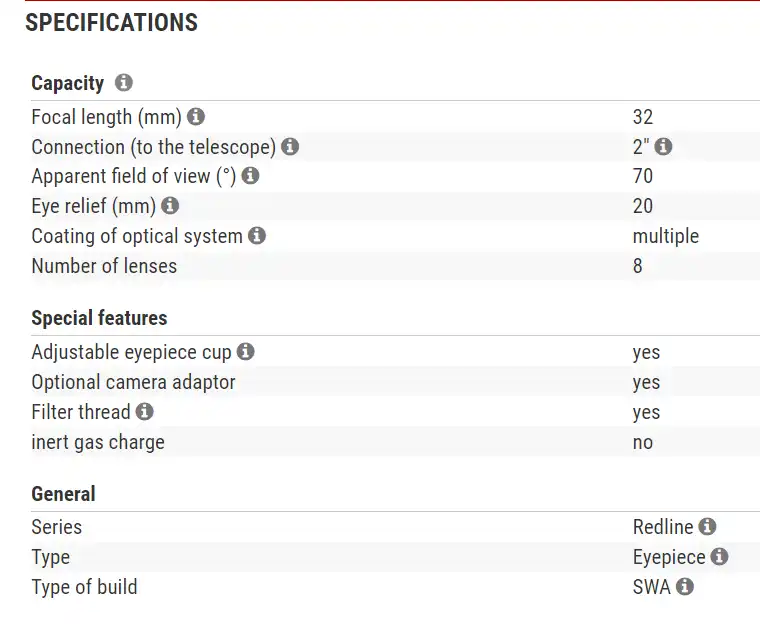Click the General section heading

click(x=63, y=494)
